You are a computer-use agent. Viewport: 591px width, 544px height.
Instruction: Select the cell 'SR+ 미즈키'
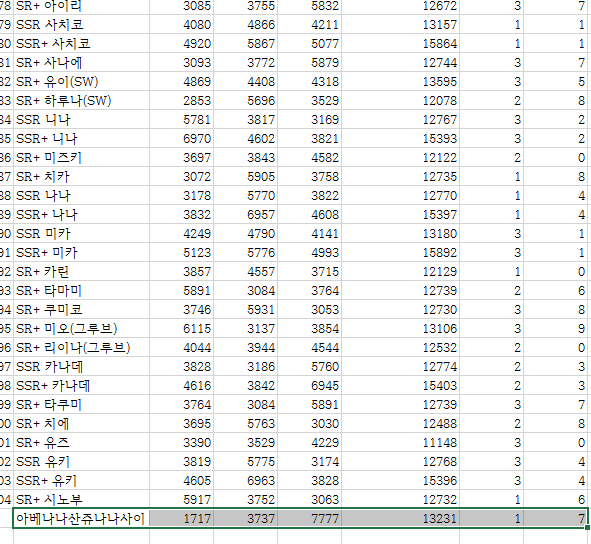tap(81, 157)
